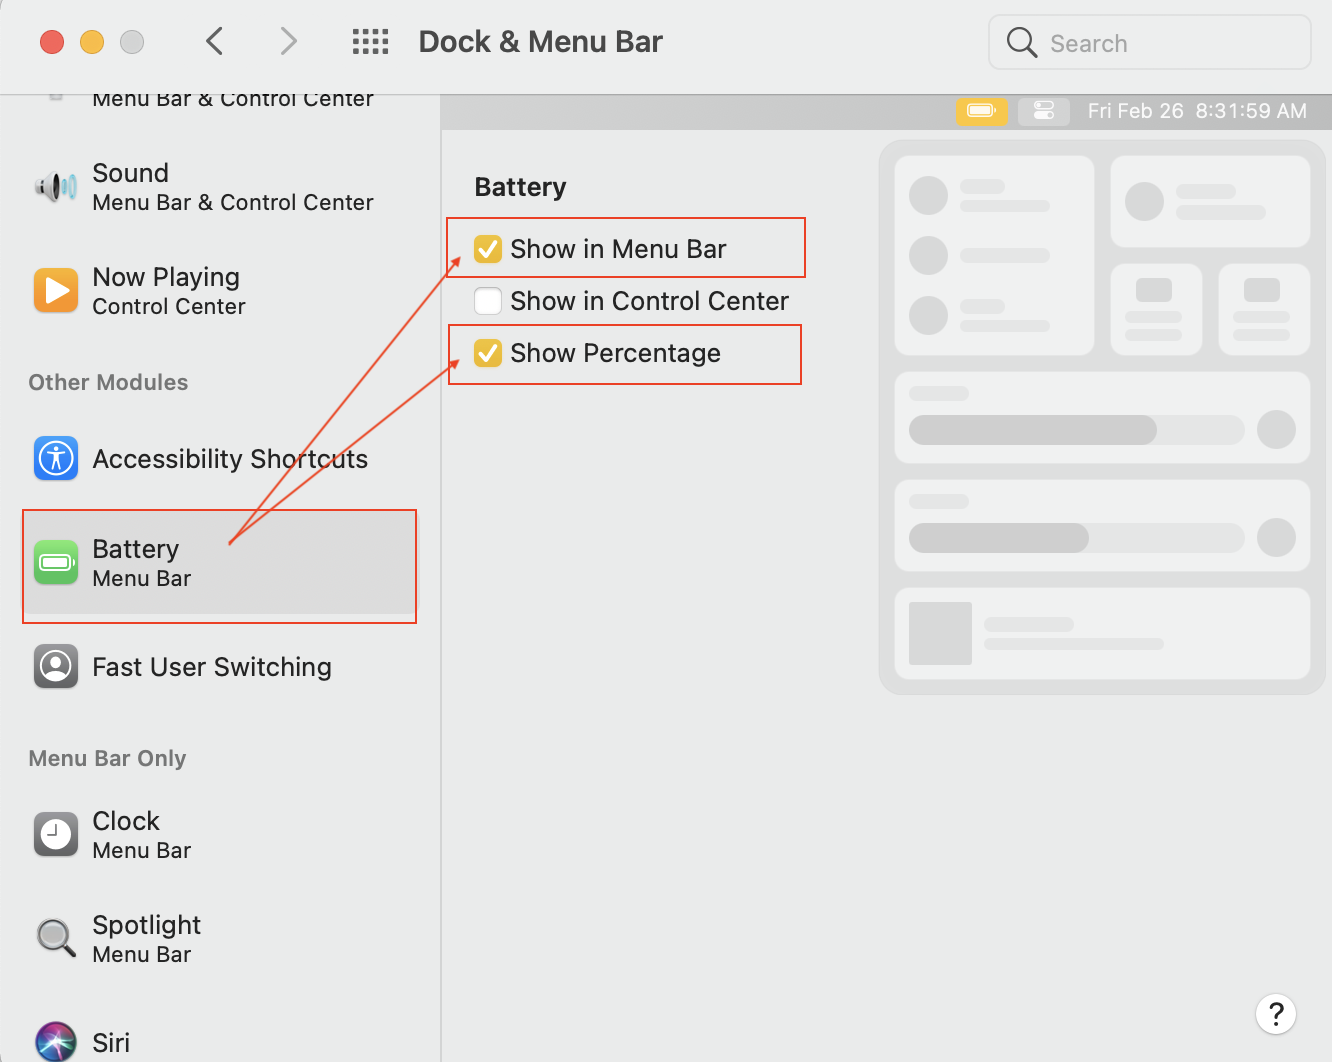This screenshot has height=1062, width=1332.
Task: Click the Control Center icon in preview bar
Action: tap(1044, 111)
